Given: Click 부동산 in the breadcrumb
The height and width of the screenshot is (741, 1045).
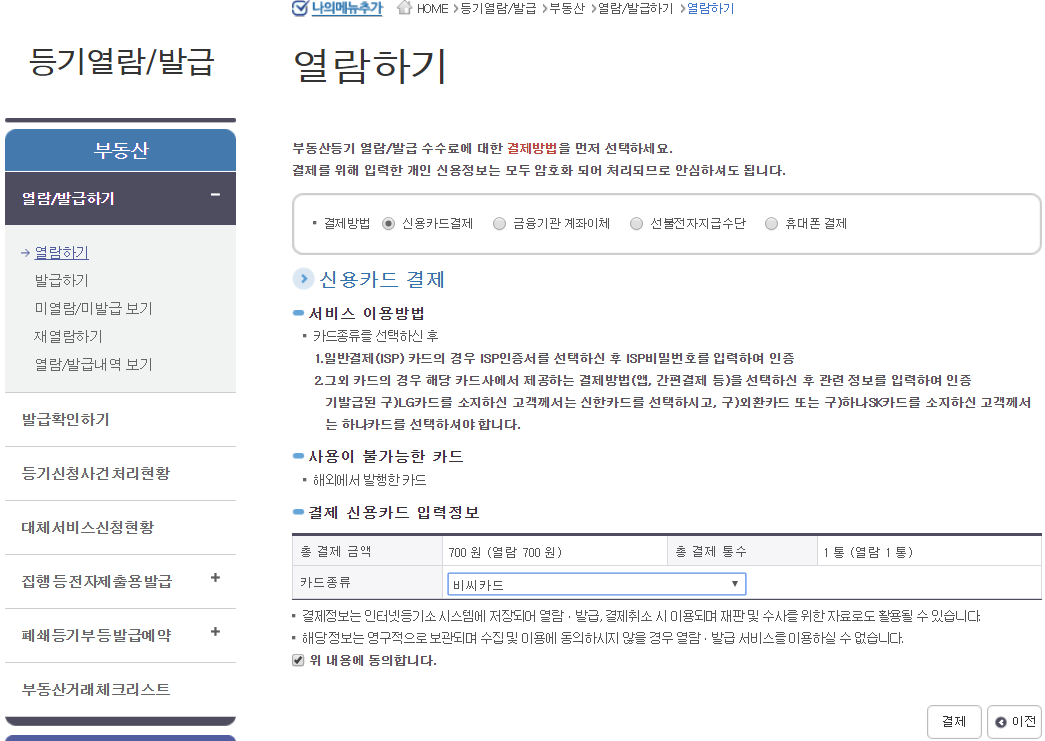Looking at the screenshot, I should [566, 9].
